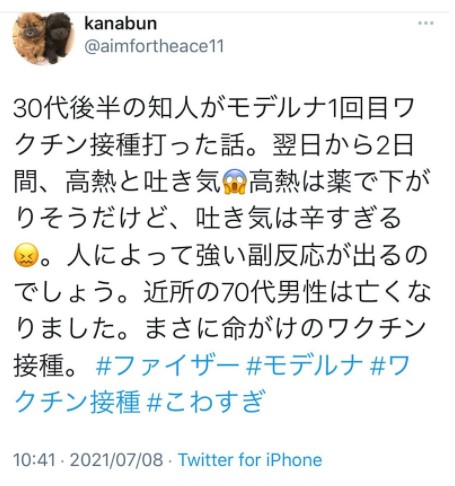
Task: Open the #こわすぎ hashtag
Action: click(x=206, y=401)
